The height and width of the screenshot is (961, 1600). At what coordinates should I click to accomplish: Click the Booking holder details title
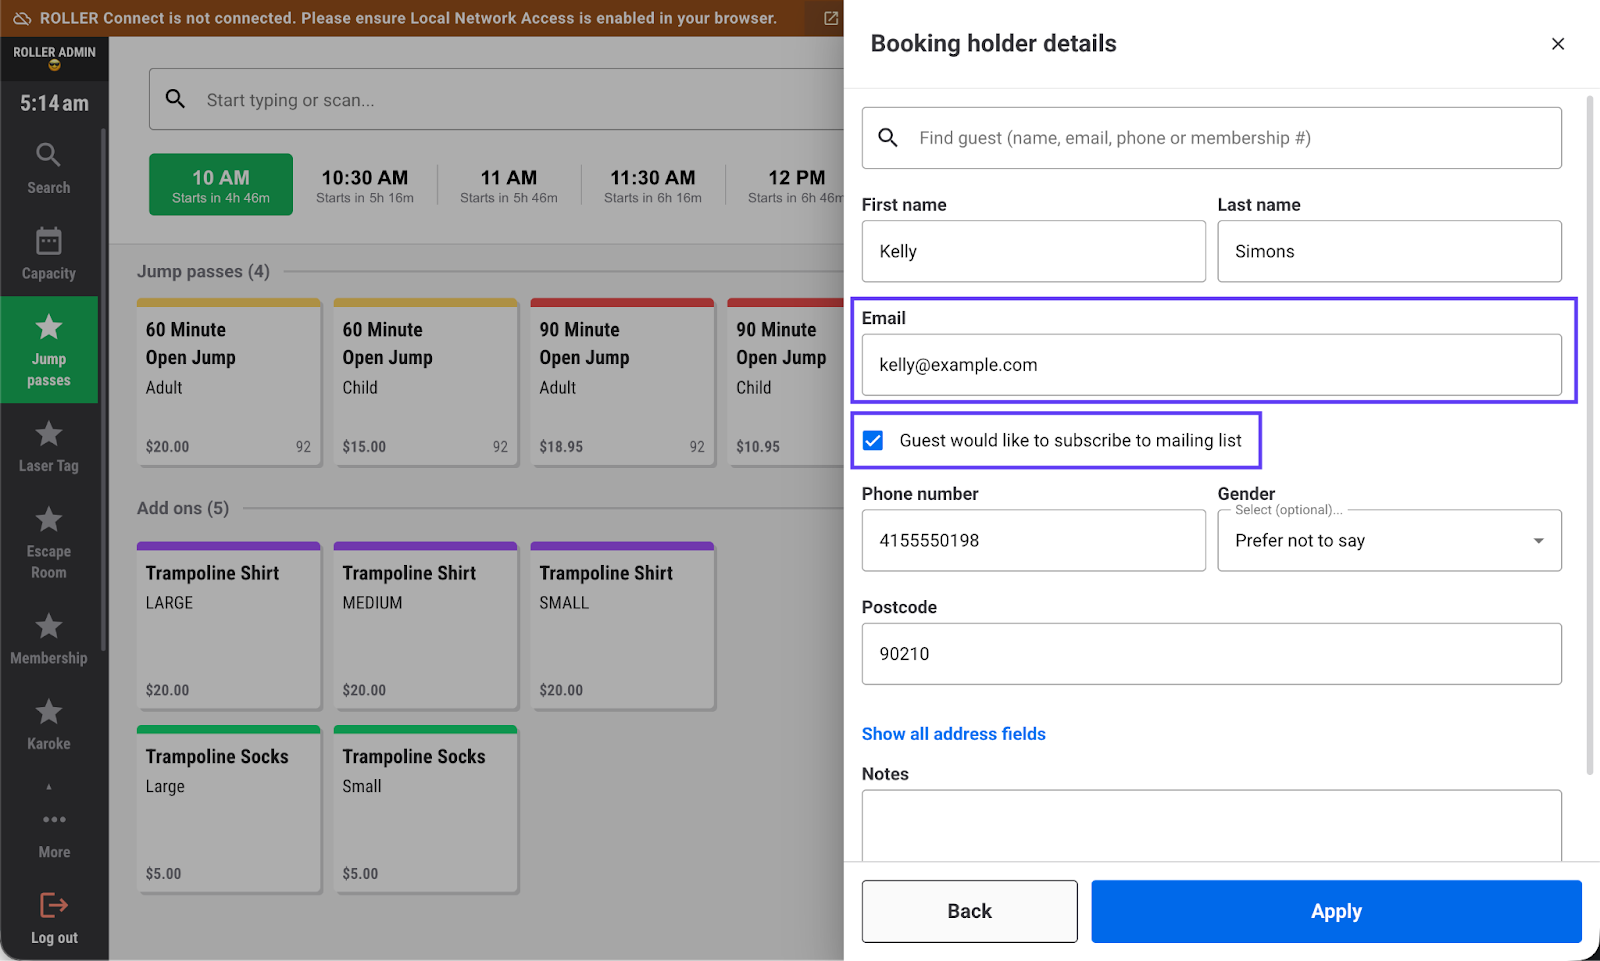pos(993,43)
